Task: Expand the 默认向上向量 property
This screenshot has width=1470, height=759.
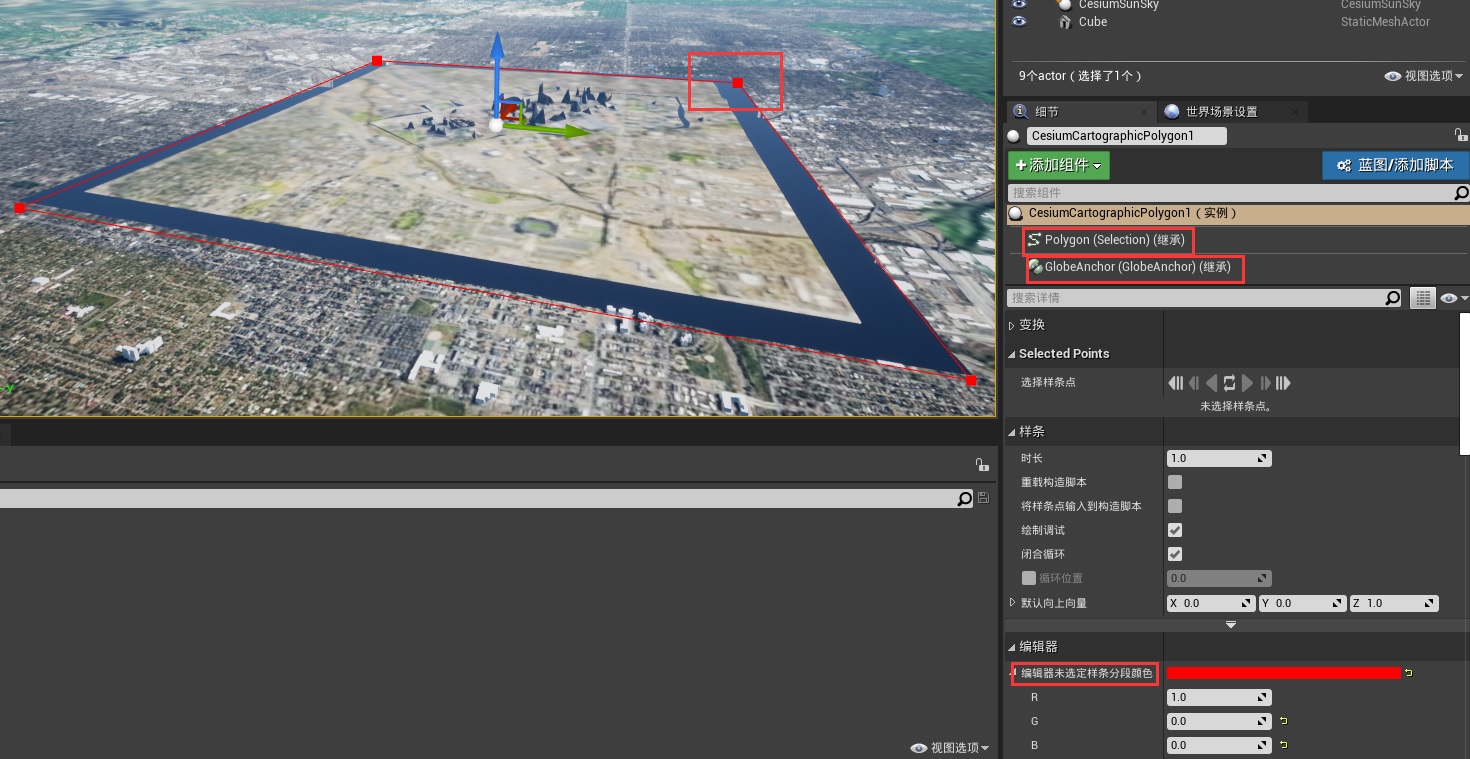Action: point(1012,603)
